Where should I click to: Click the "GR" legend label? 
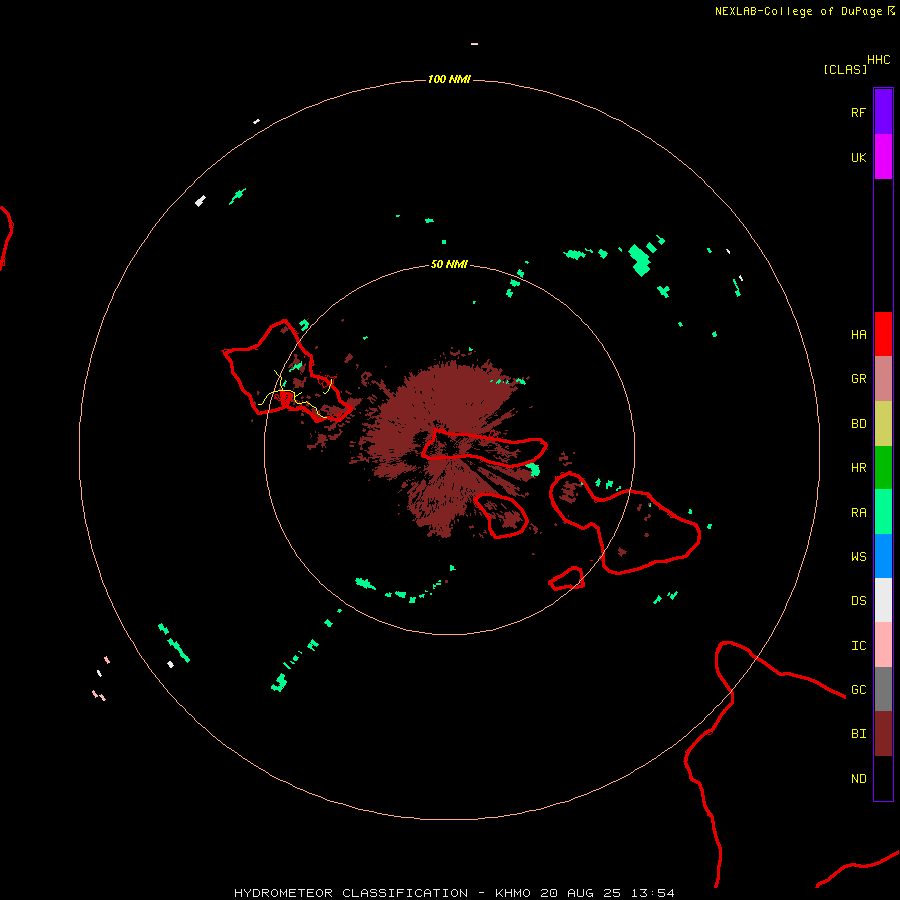pyautogui.click(x=858, y=379)
